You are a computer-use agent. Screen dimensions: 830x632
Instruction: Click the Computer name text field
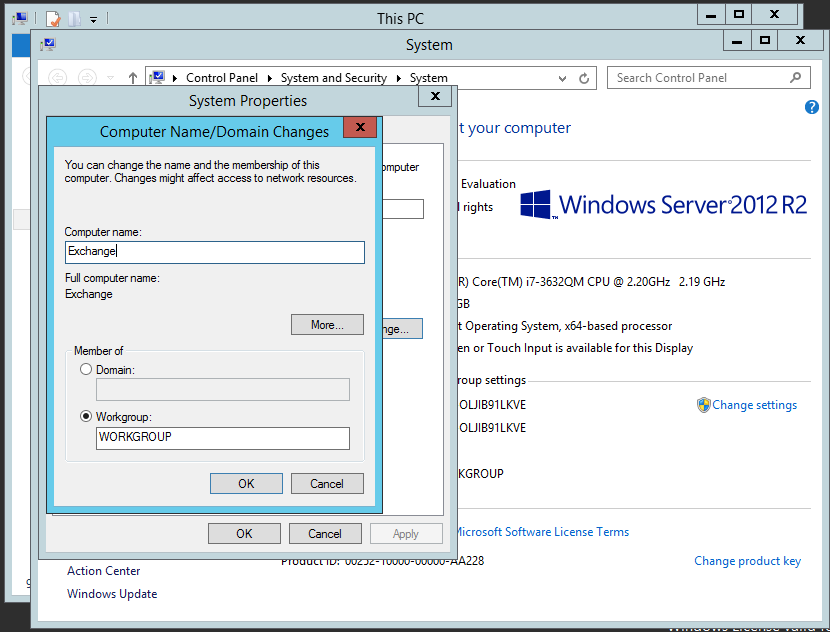coord(215,252)
